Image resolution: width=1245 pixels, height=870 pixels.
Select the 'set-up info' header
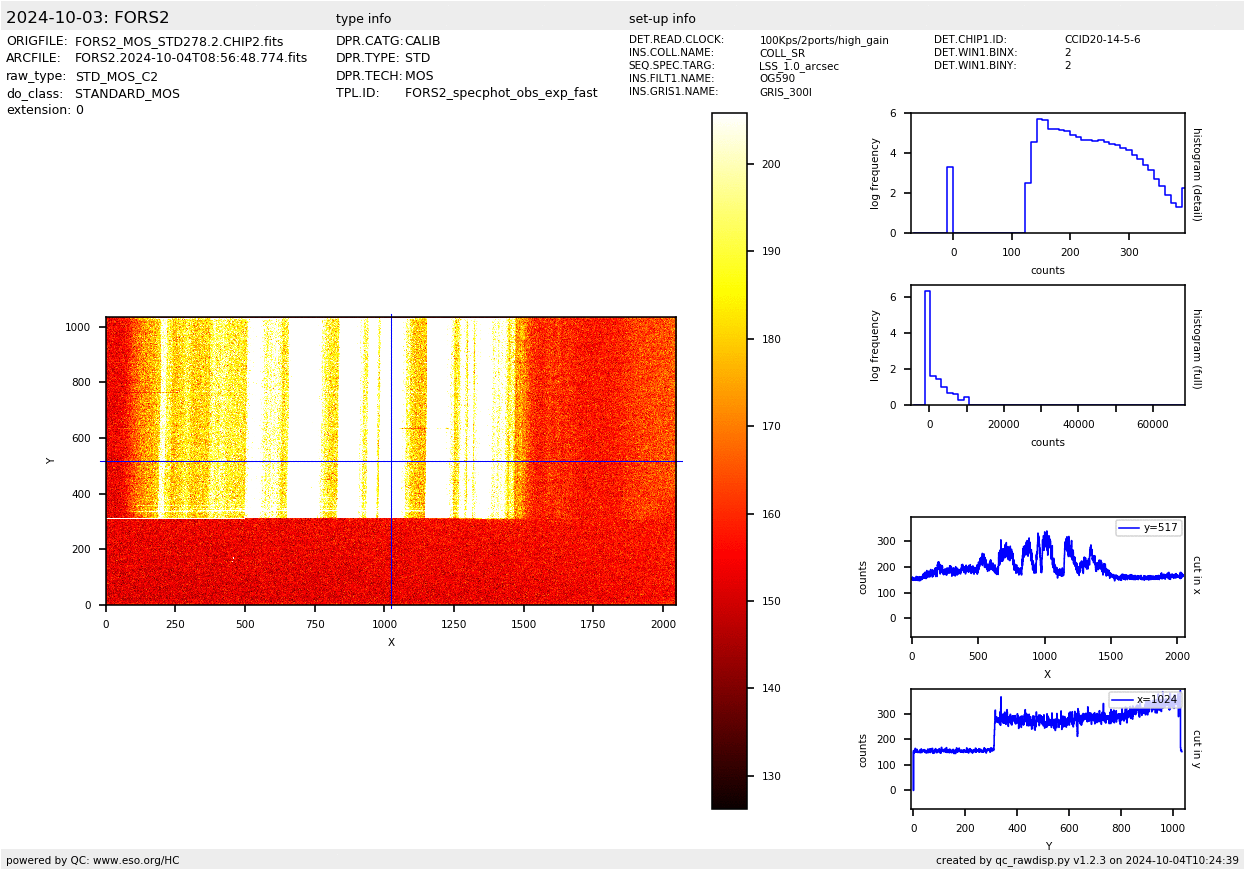click(662, 19)
